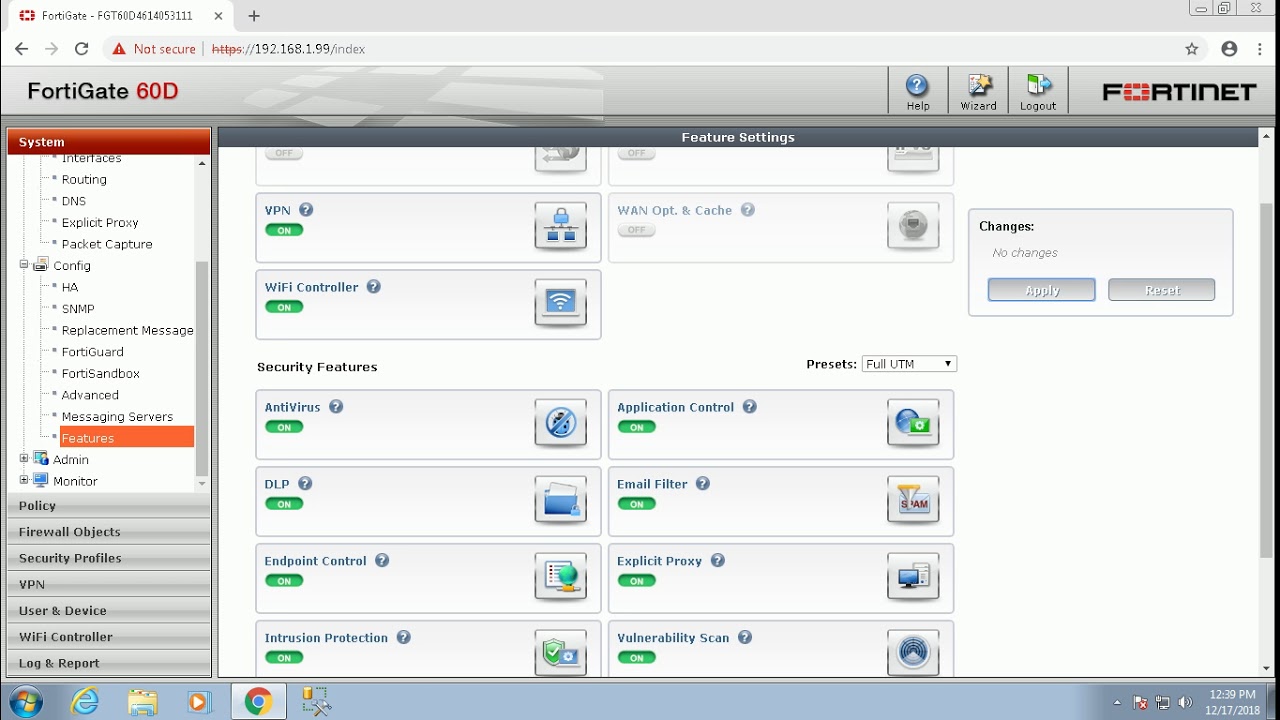Open Messaging Servers config item
This screenshot has width=1280, height=720.
tap(117, 417)
